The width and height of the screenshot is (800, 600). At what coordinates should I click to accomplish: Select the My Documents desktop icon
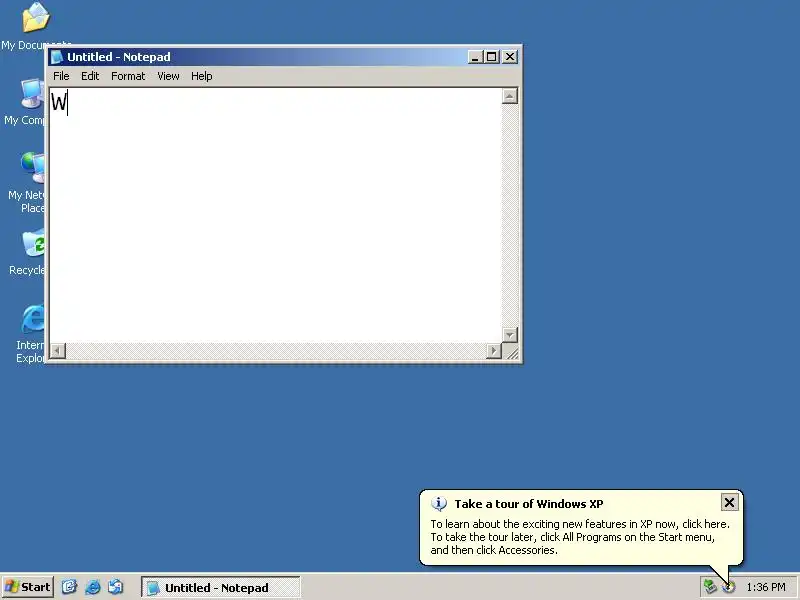(36, 26)
